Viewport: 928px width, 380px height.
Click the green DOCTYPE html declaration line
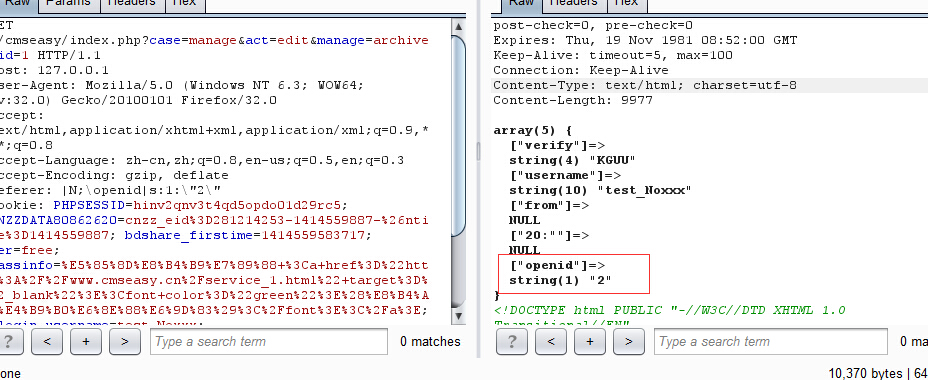(670, 310)
